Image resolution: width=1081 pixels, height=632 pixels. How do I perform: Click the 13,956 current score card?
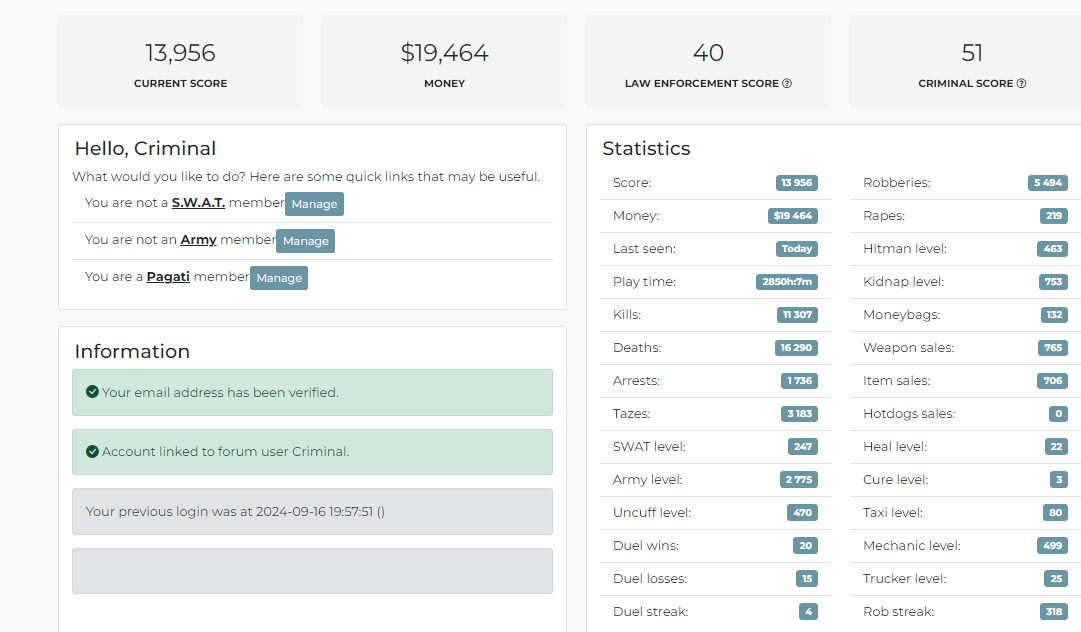click(180, 62)
